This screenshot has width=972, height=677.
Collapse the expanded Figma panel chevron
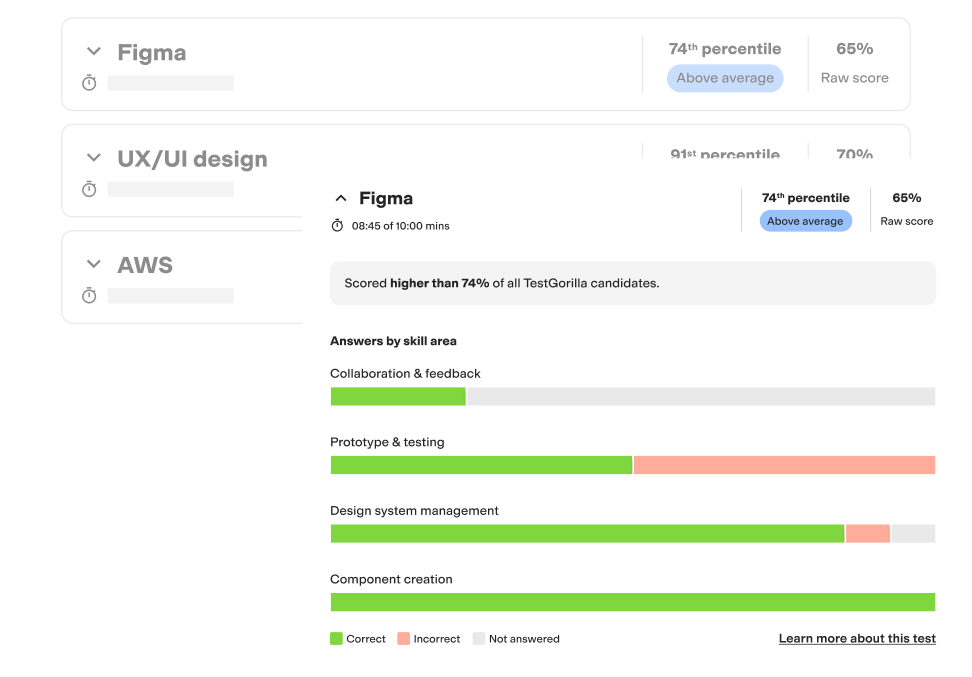pyautogui.click(x=340, y=198)
